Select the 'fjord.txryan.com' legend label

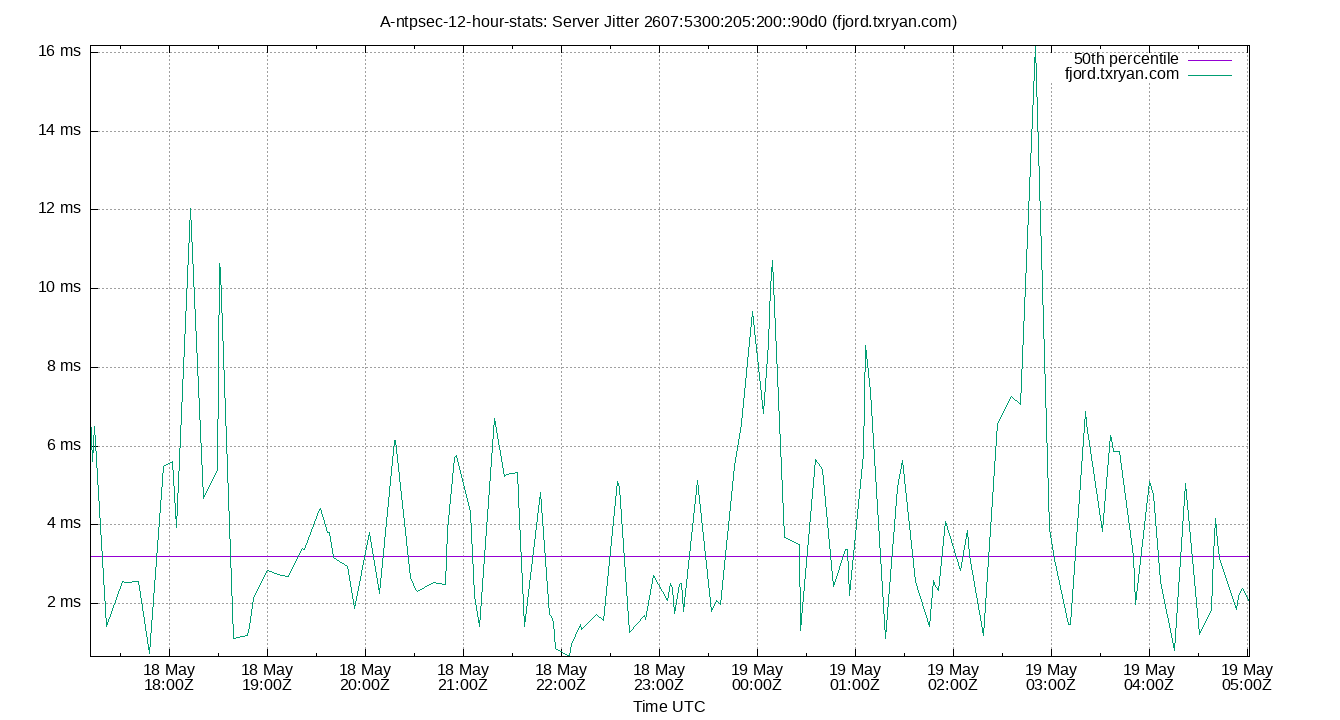[x=1122, y=74]
